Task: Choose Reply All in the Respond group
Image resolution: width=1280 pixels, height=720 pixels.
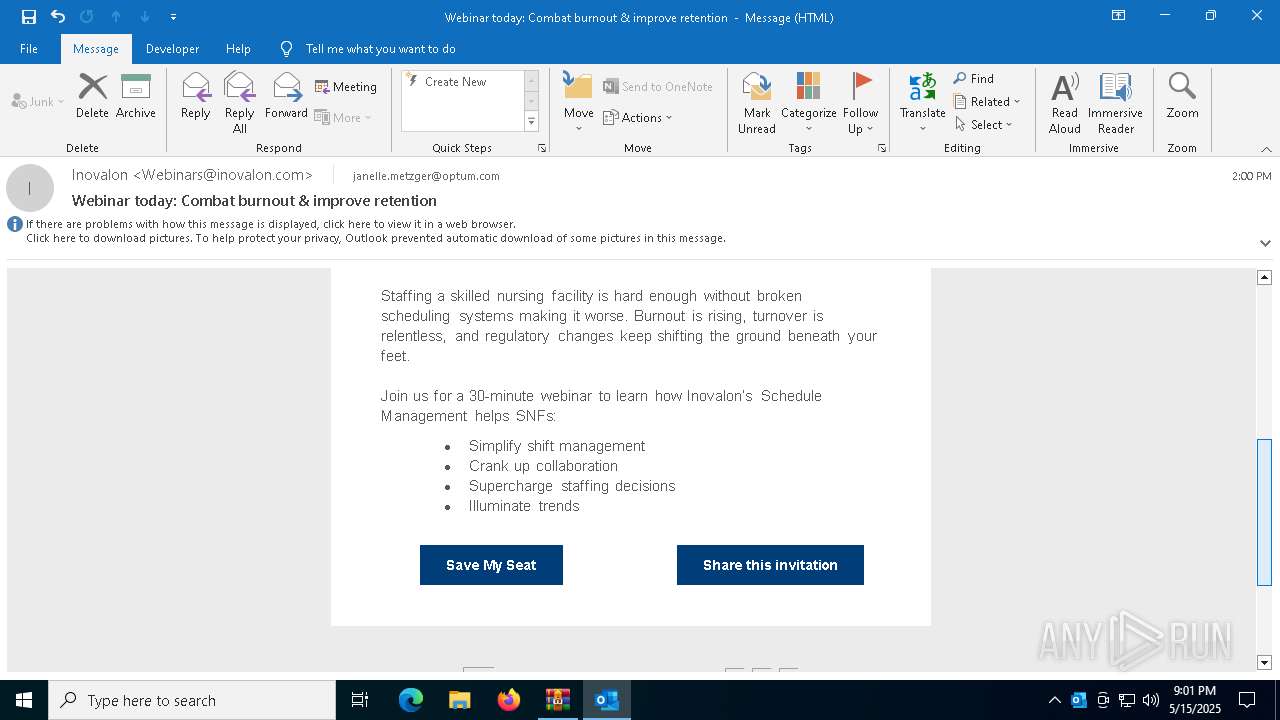Action: (240, 102)
